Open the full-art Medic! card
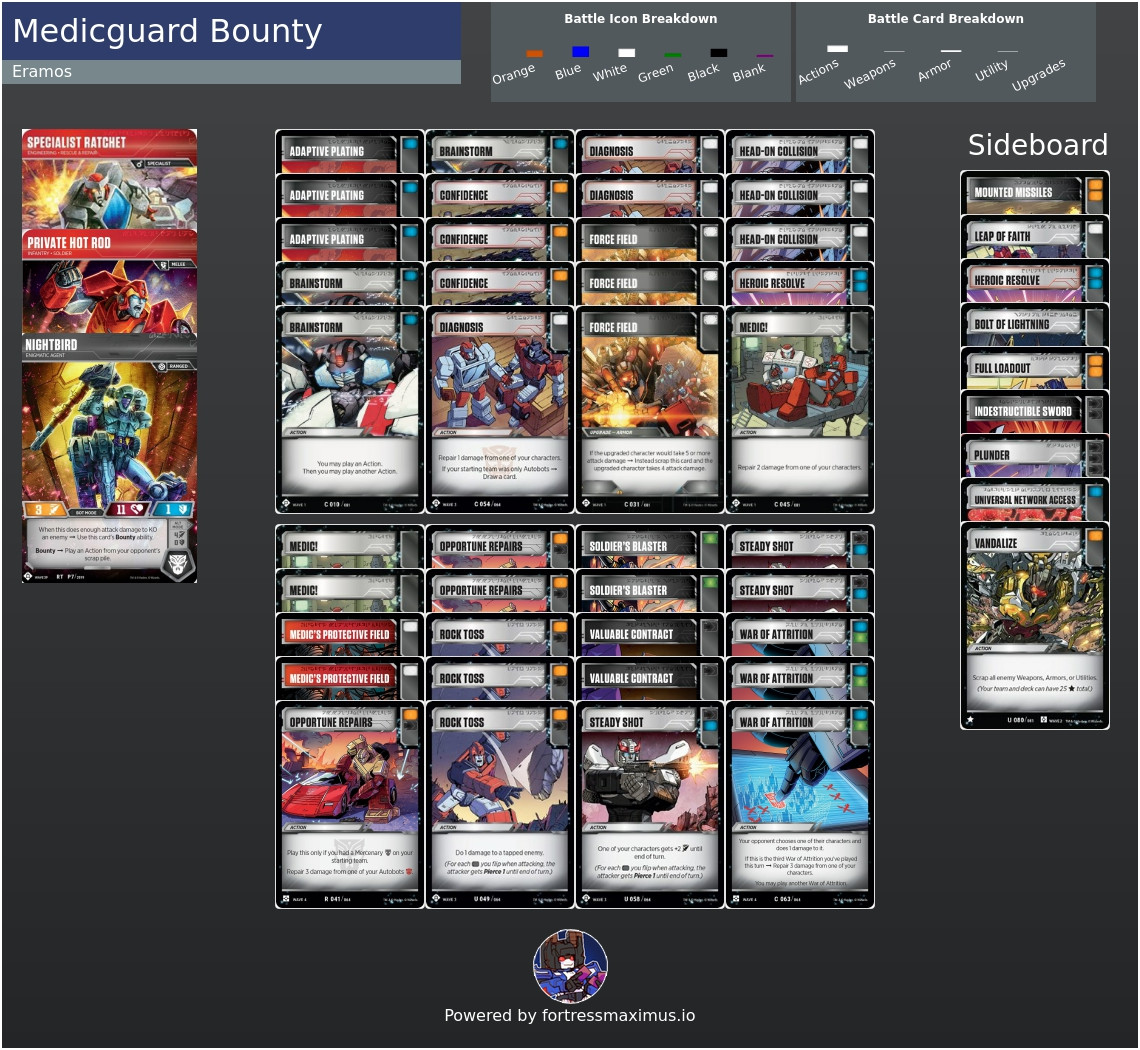This screenshot has height=1050, width=1140. [800, 410]
